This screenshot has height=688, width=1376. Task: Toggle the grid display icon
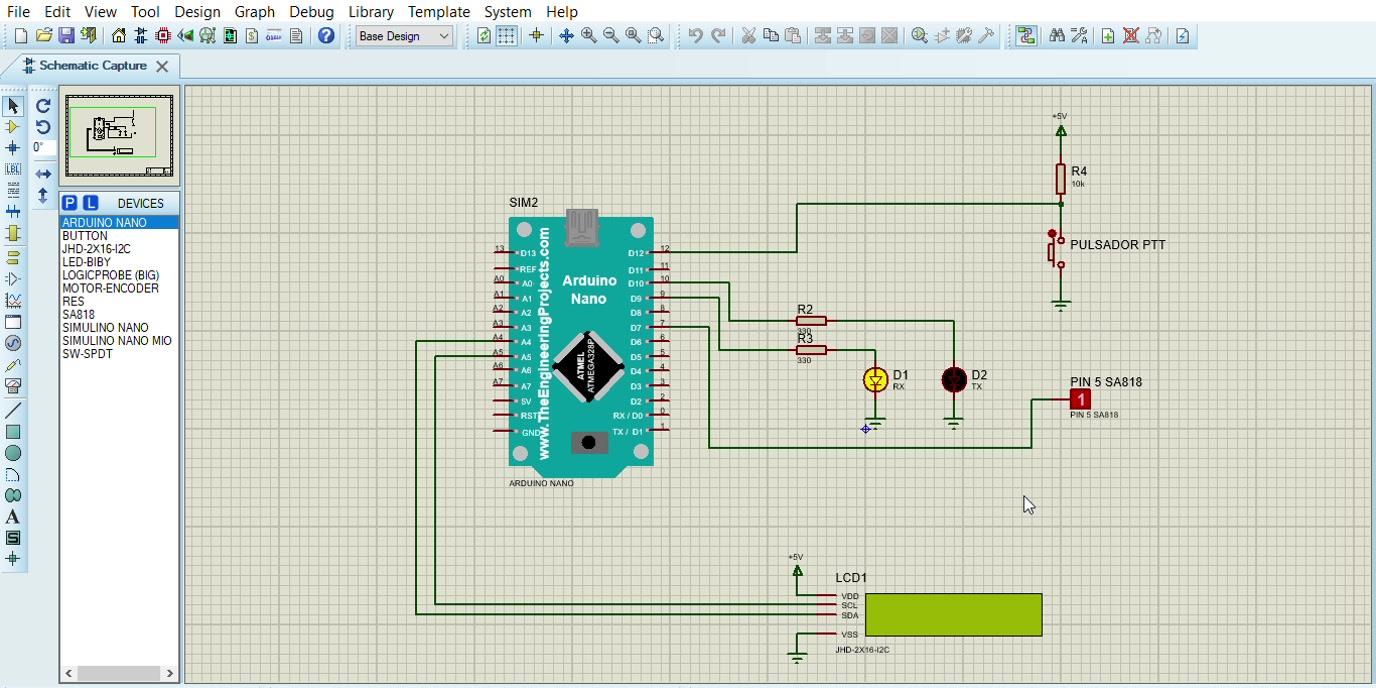pyautogui.click(x=507, y=36)
